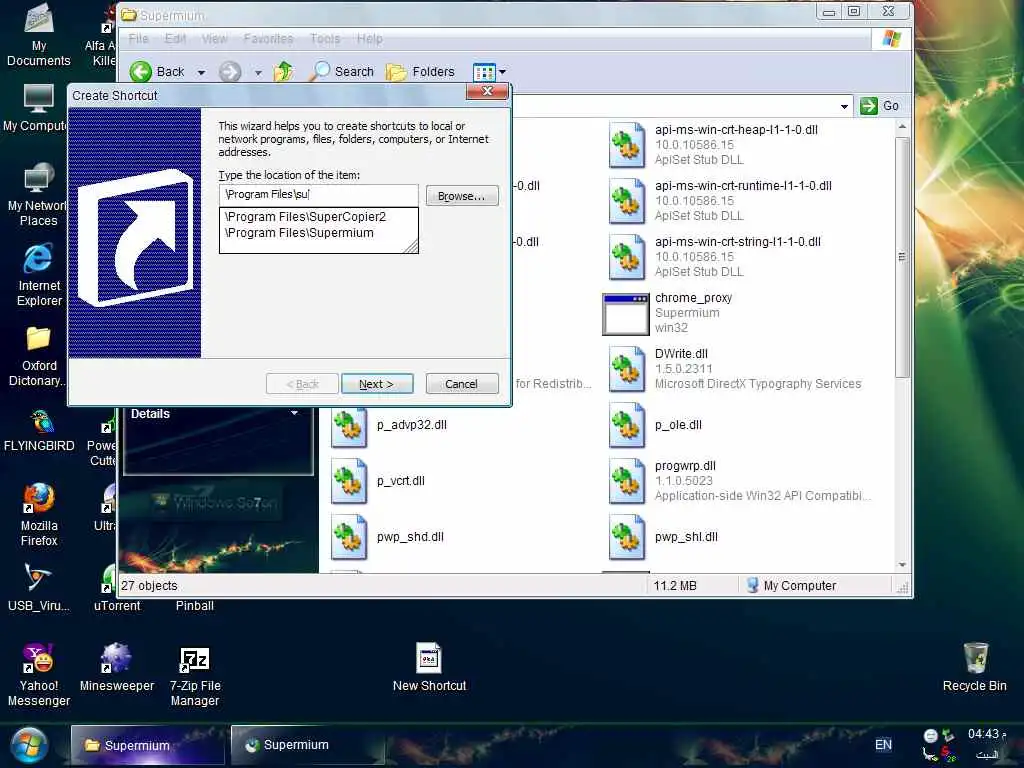
Task: Select the p_ole.dll file icon
Action: (627, 425)
